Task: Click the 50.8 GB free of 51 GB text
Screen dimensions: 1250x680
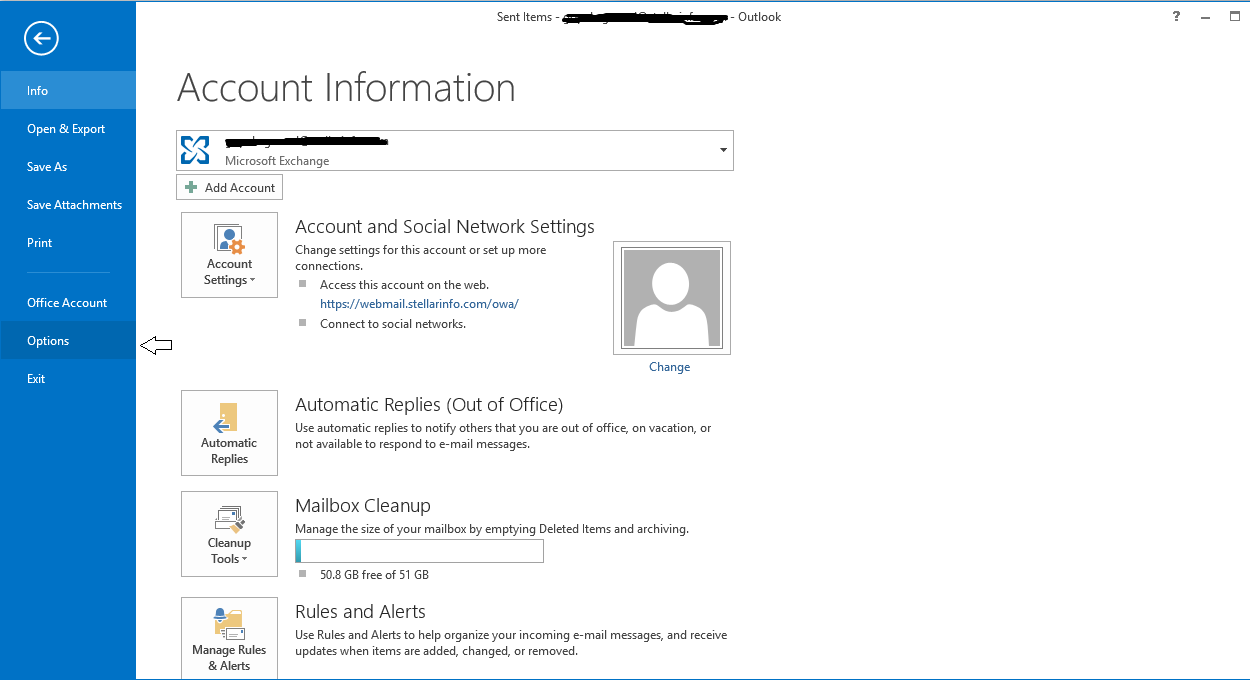Action: point(374,575)
